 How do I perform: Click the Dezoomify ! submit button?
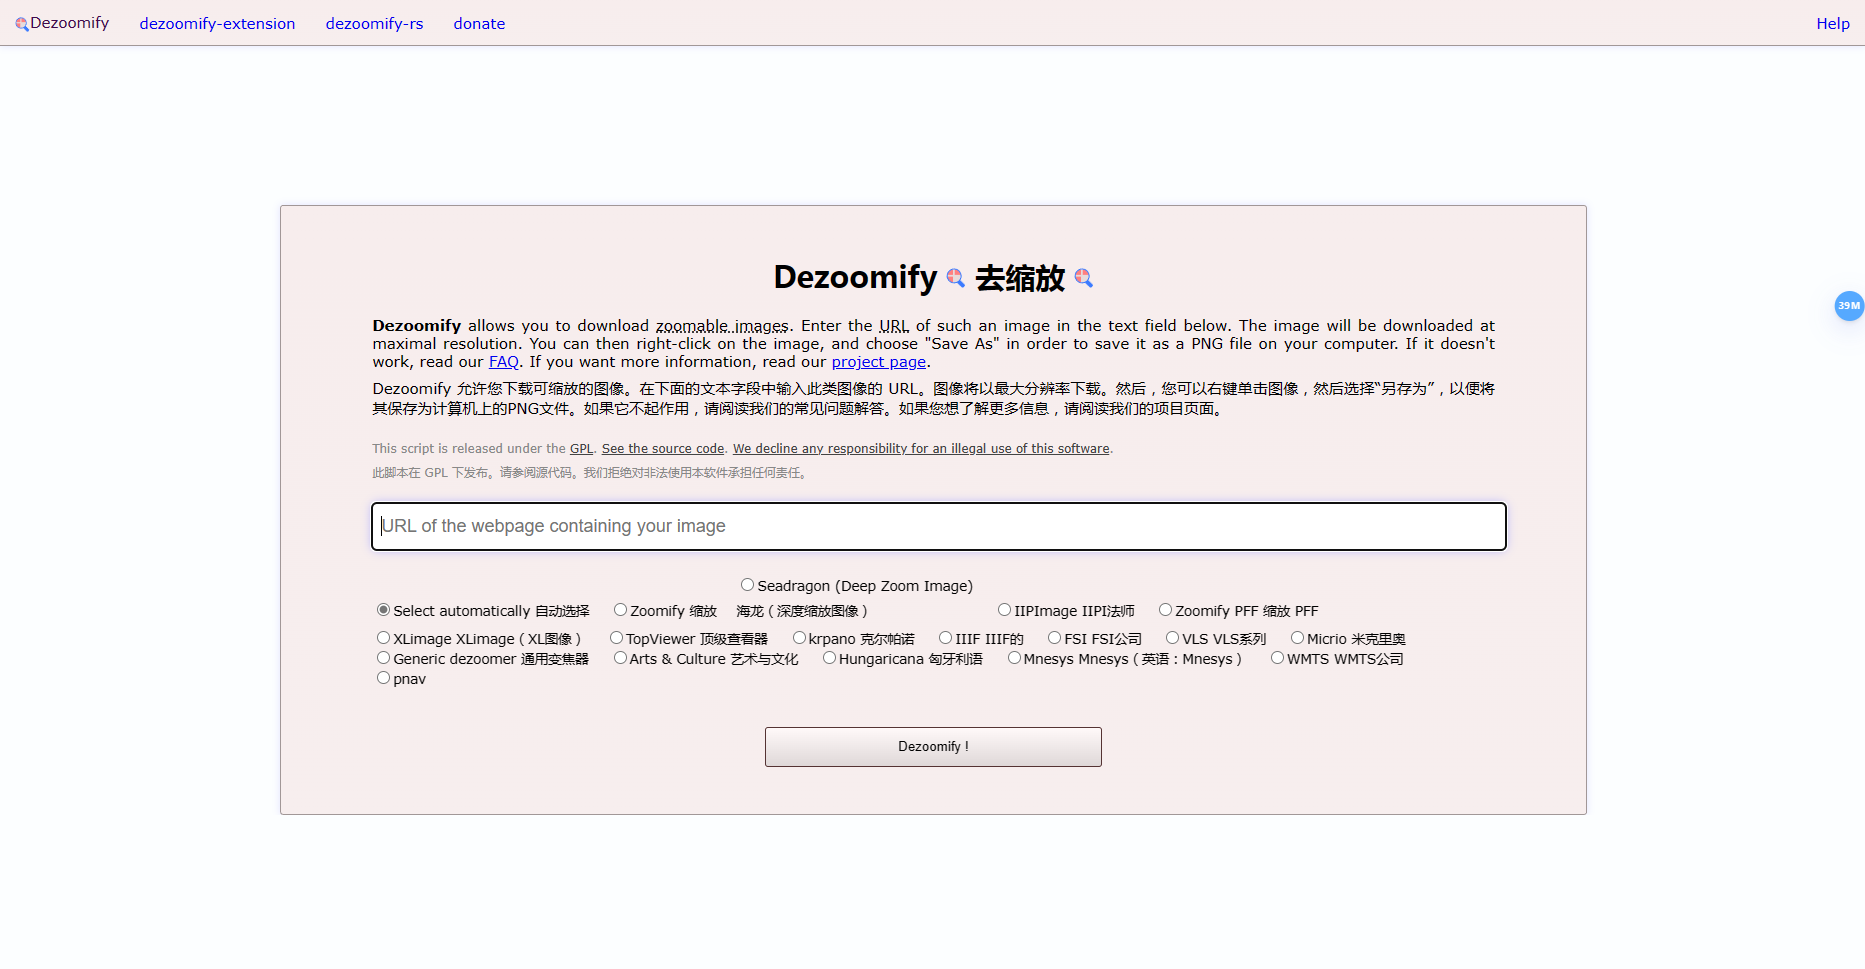(933, 747)
